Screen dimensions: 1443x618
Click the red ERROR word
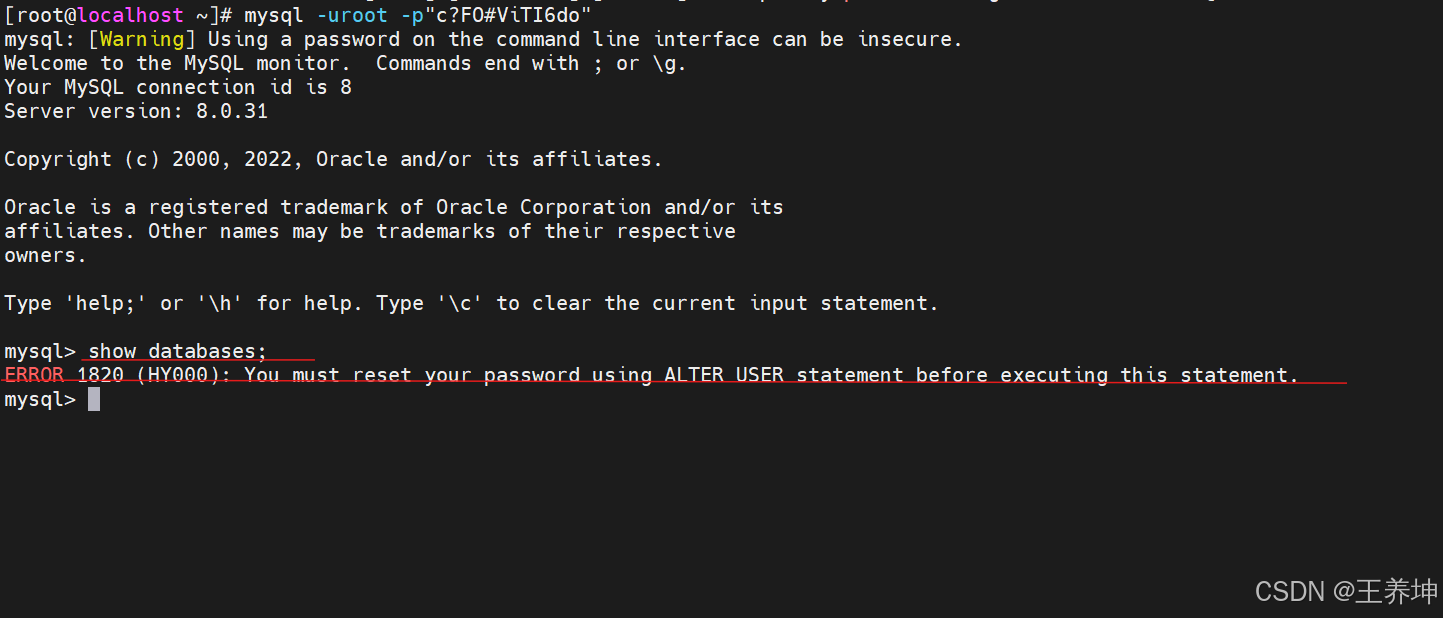coord(34,375)
